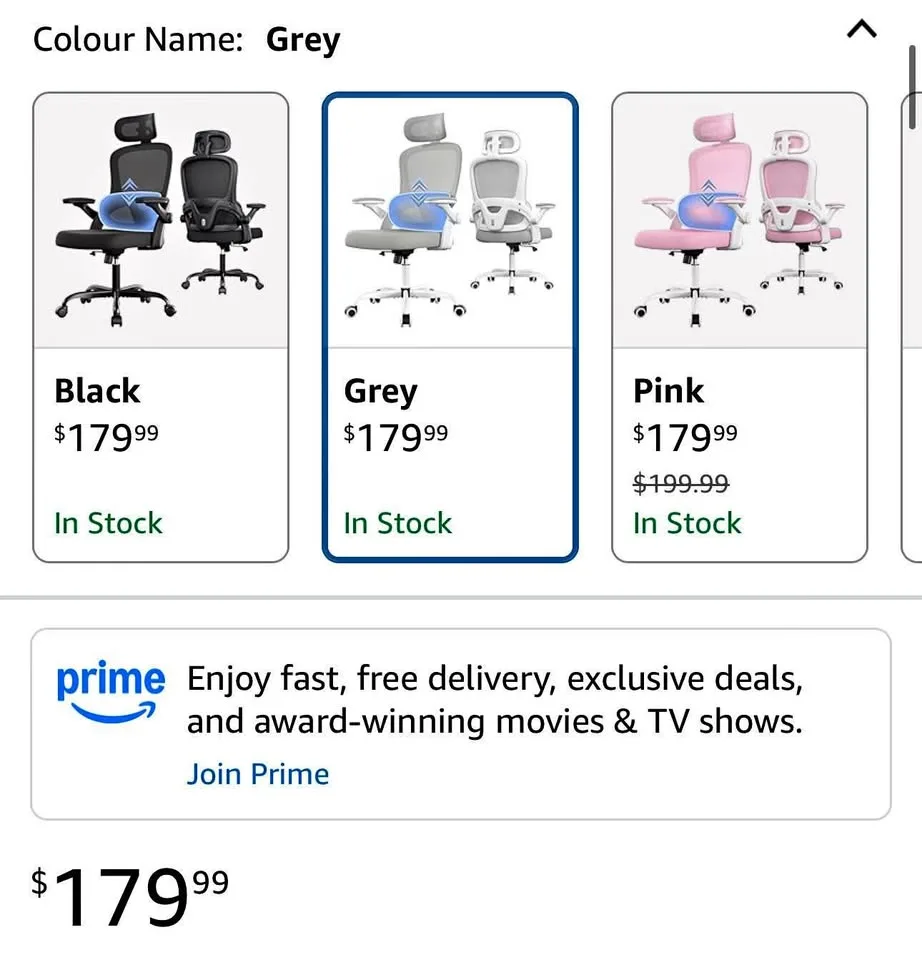922x960 pixels.
Task: Select the Black chair colour option
Action: pyautogui.click(x=160, y=328)
